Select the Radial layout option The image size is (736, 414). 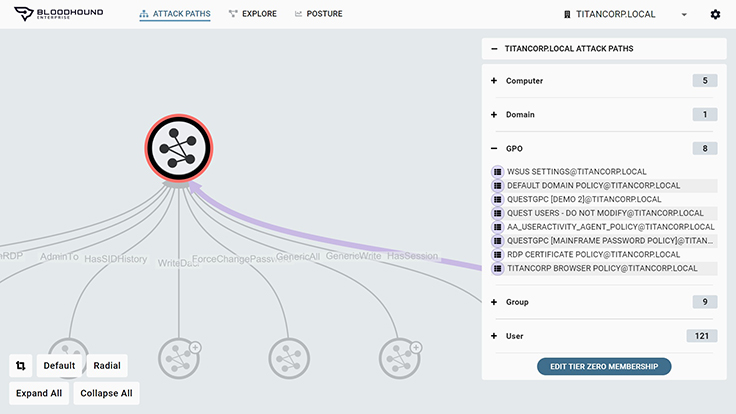(107, 366)
